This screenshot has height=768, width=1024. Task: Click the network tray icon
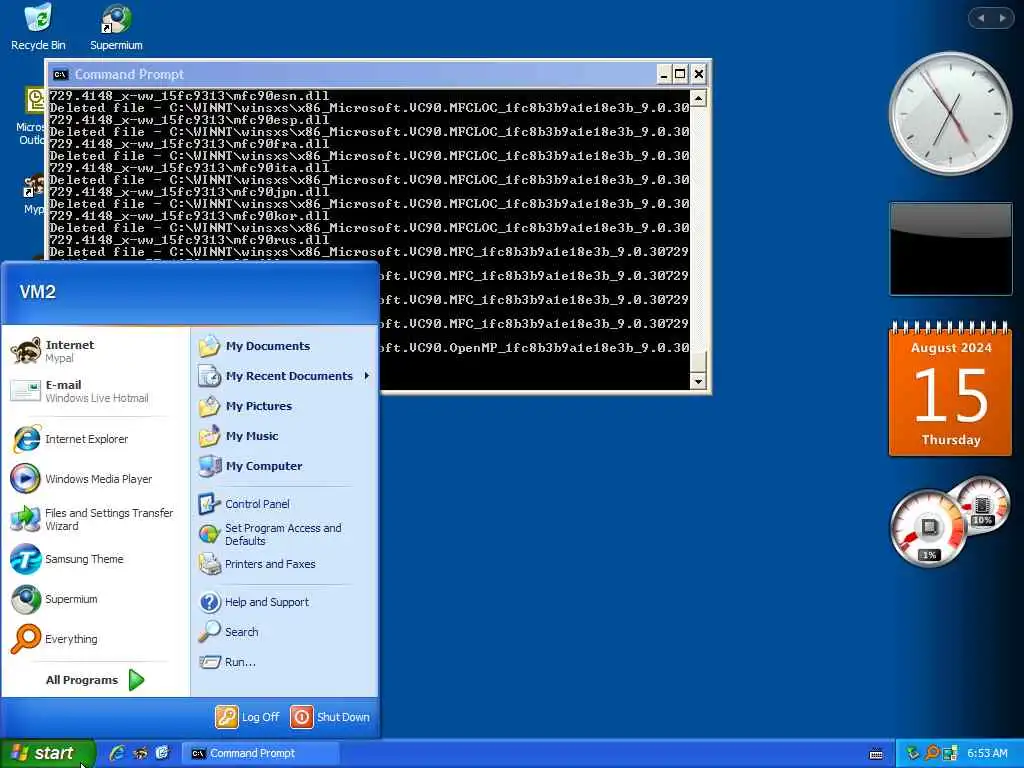(950, 753)
